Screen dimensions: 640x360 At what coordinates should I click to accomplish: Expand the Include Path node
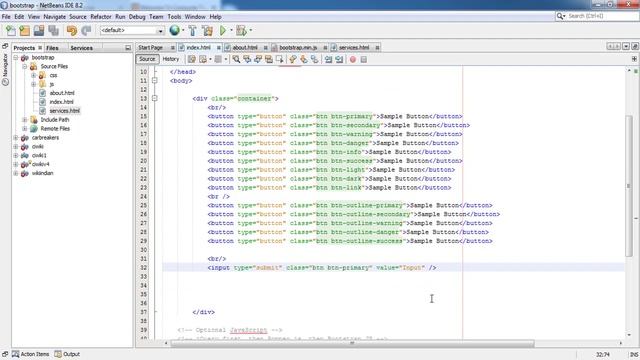coord(25,120)
